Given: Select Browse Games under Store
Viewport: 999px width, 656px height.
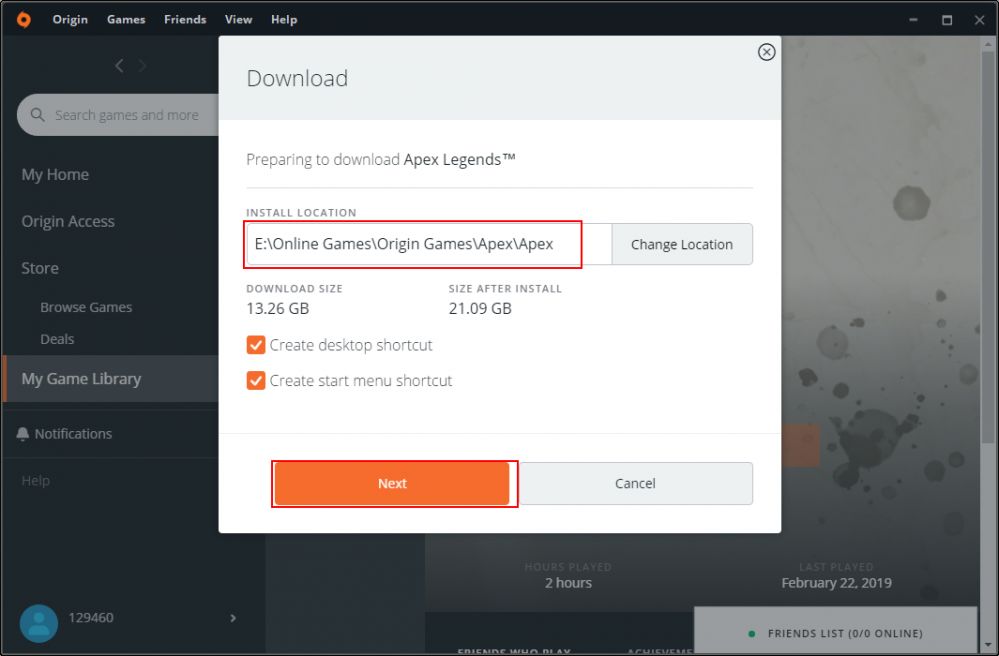Looking at the screenshot, I should point(86,307).
